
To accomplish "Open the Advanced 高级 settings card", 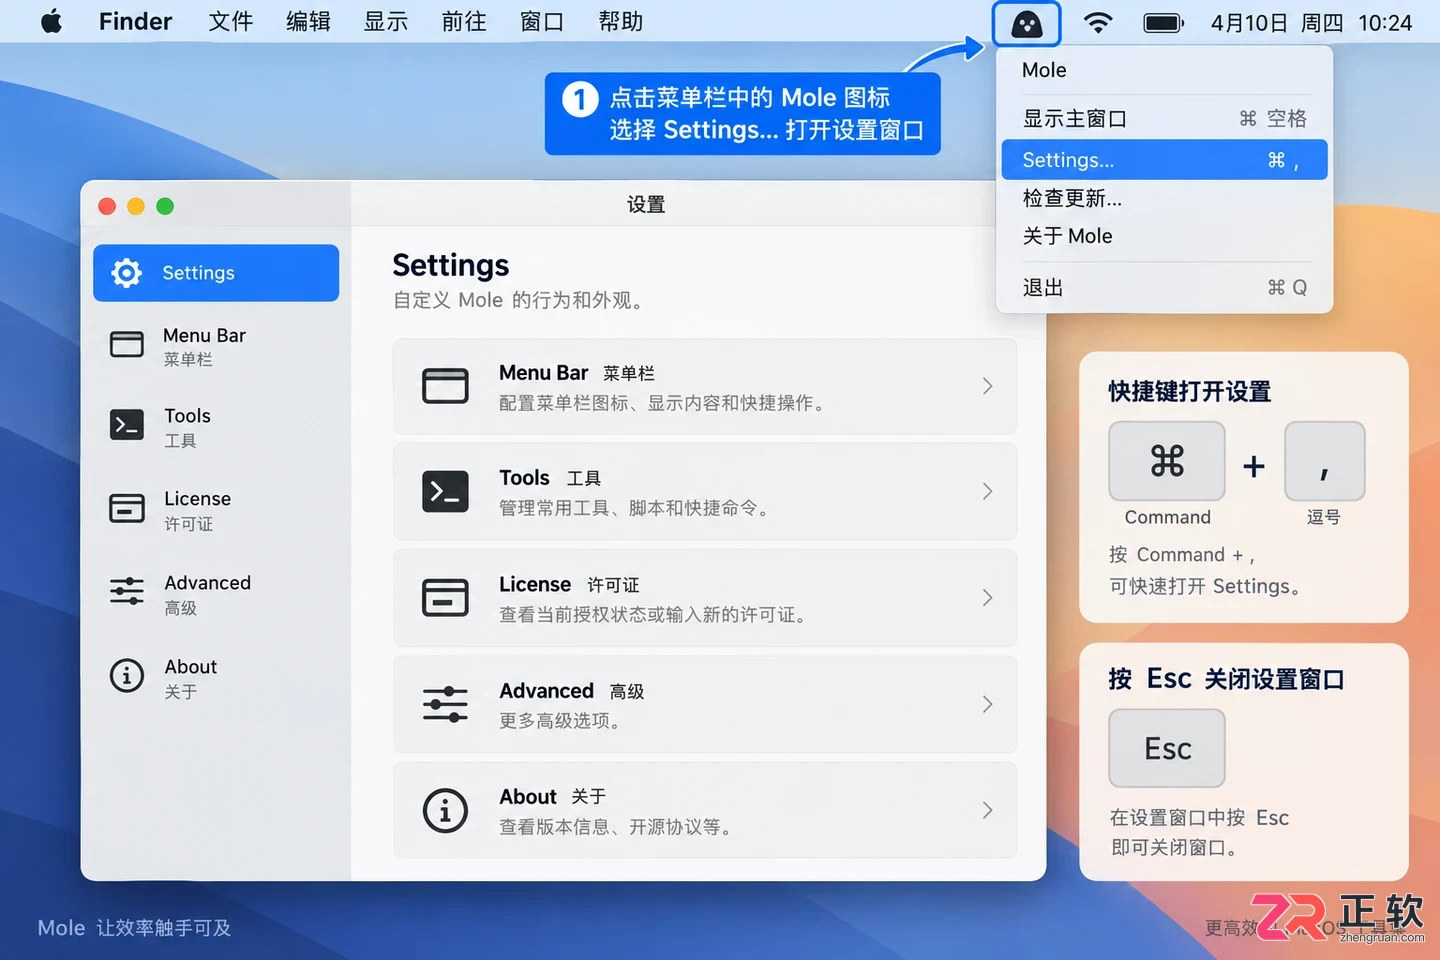I will click(705, 704).
